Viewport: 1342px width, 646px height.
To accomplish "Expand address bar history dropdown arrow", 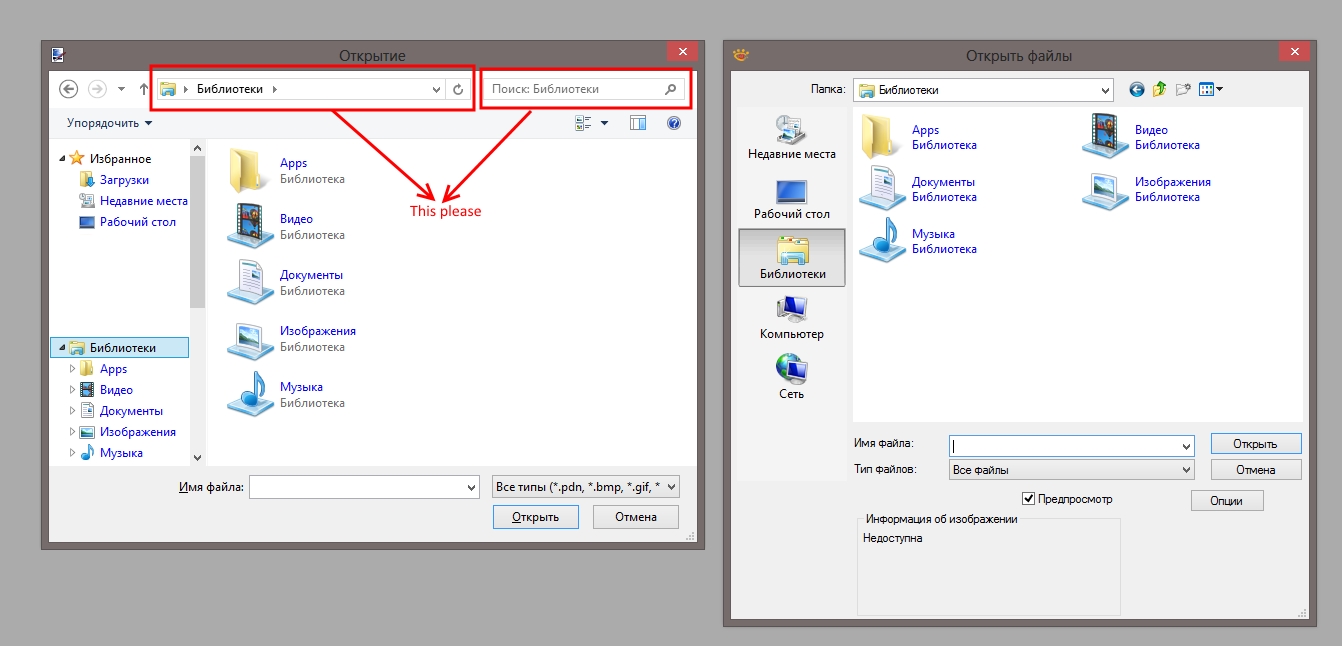I will [437, 89].
